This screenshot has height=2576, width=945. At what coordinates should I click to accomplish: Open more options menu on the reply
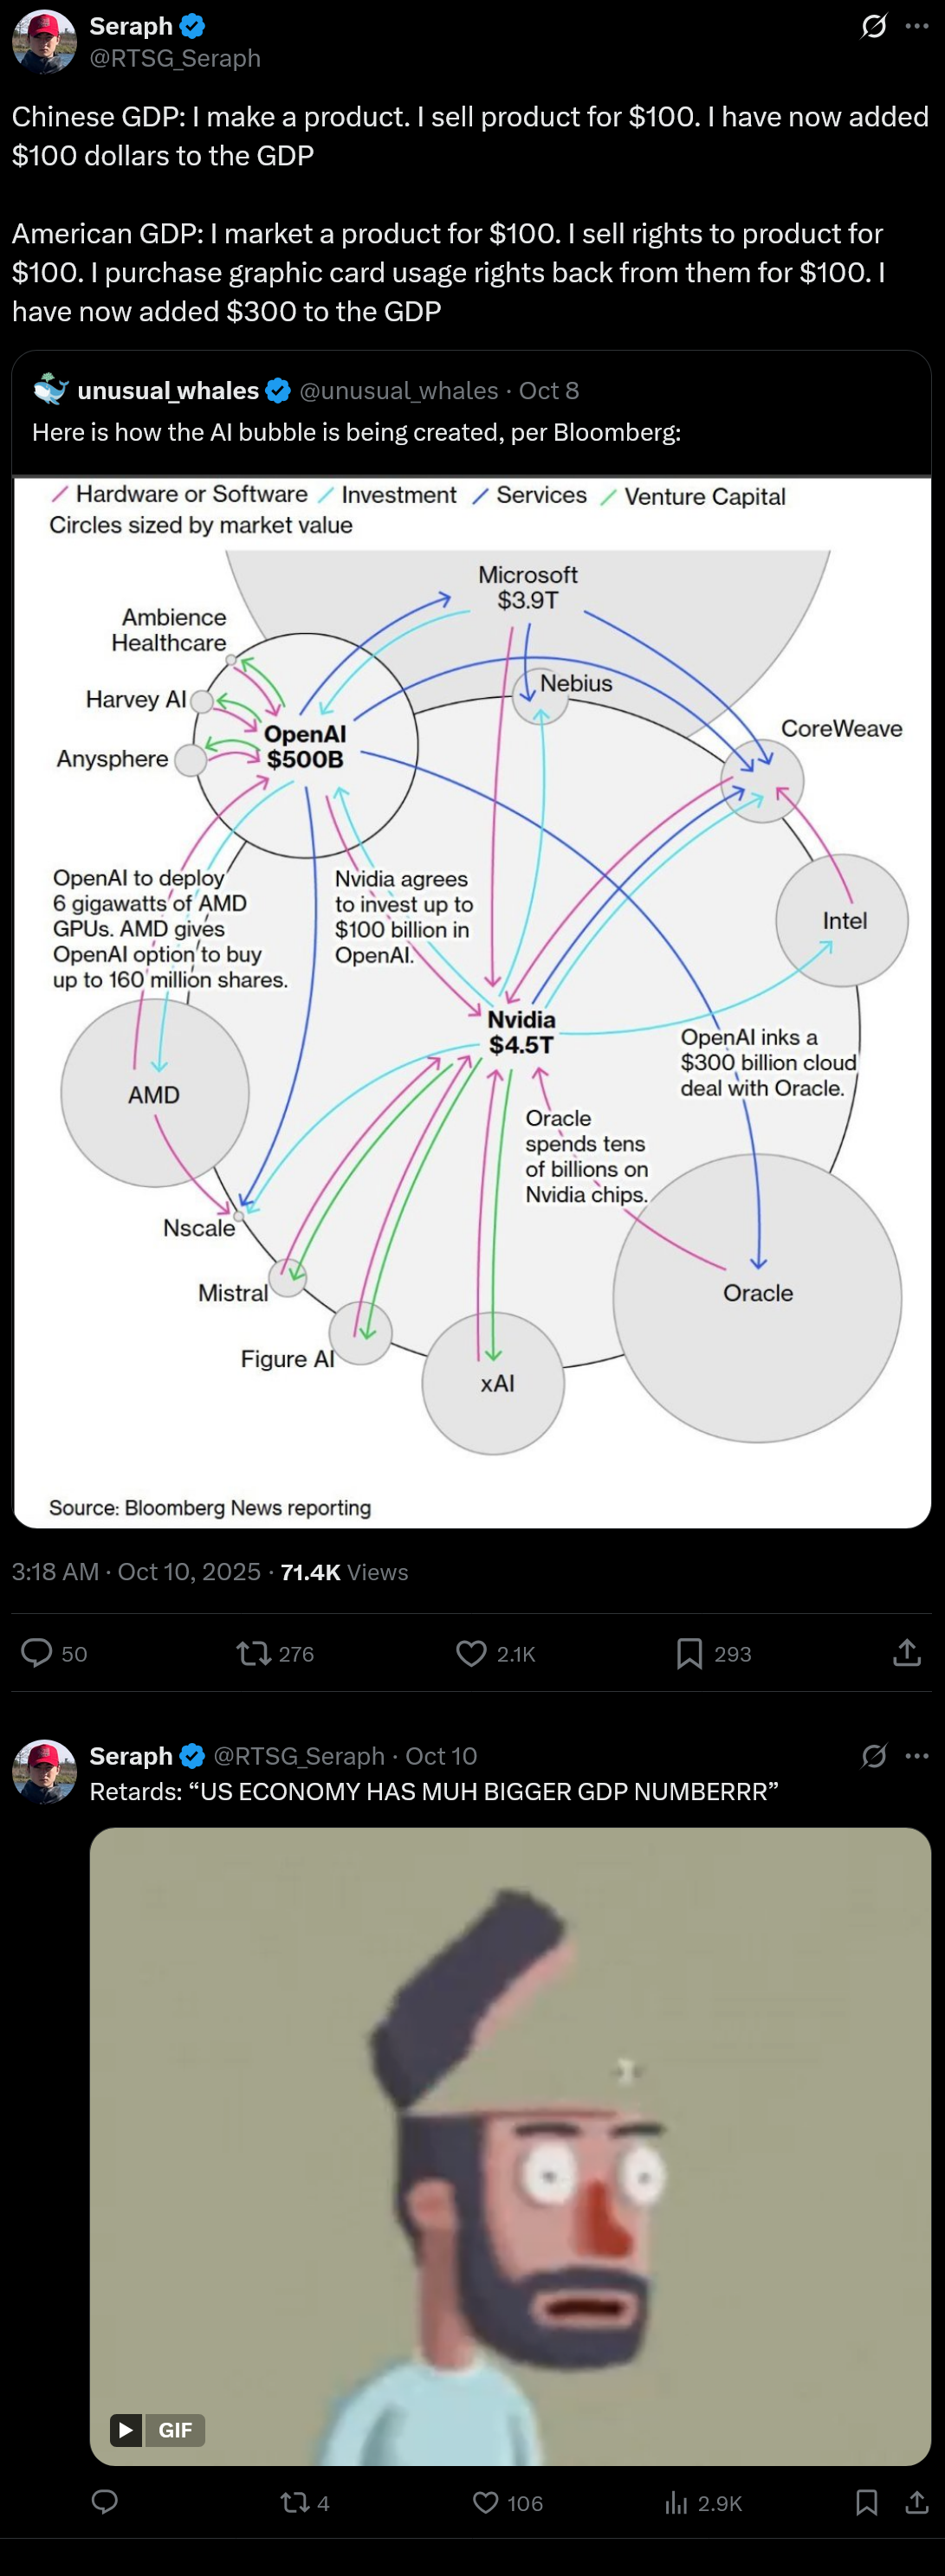(x=917, y=1755)
